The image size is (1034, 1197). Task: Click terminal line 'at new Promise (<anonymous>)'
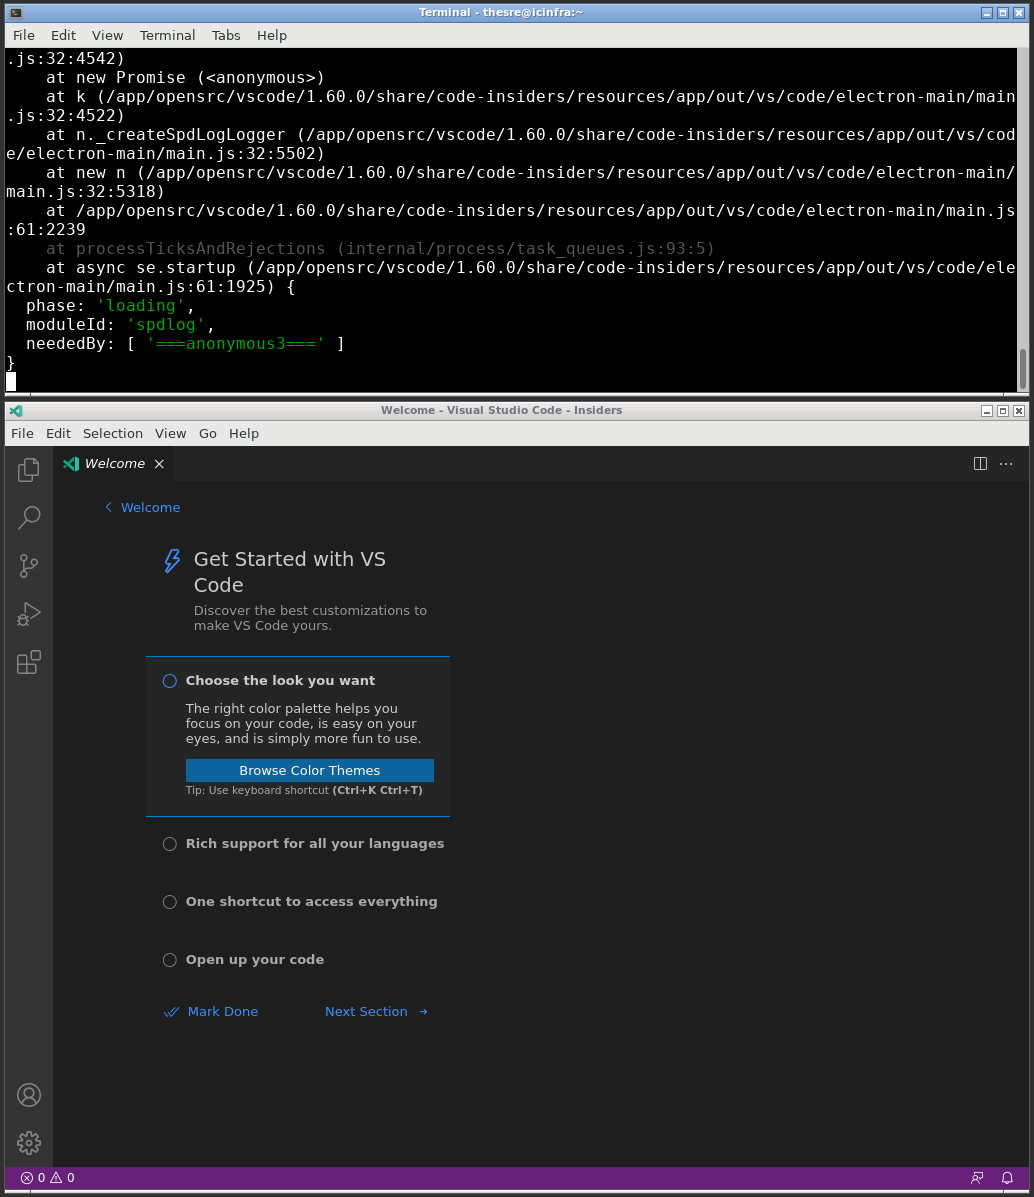186,77
